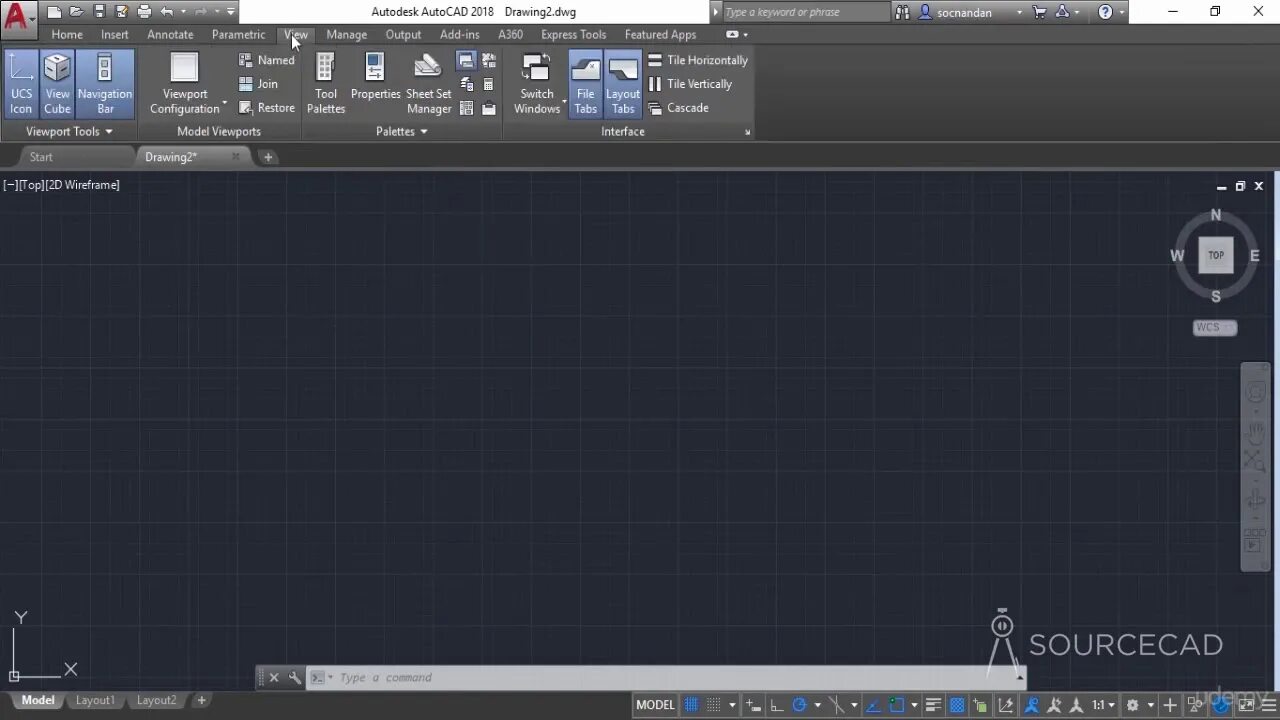Image resolution: width=1280 pixels, height=720 pixels.
Task: Click the Isolate Objects status icon
Action: coord(1193,705)
